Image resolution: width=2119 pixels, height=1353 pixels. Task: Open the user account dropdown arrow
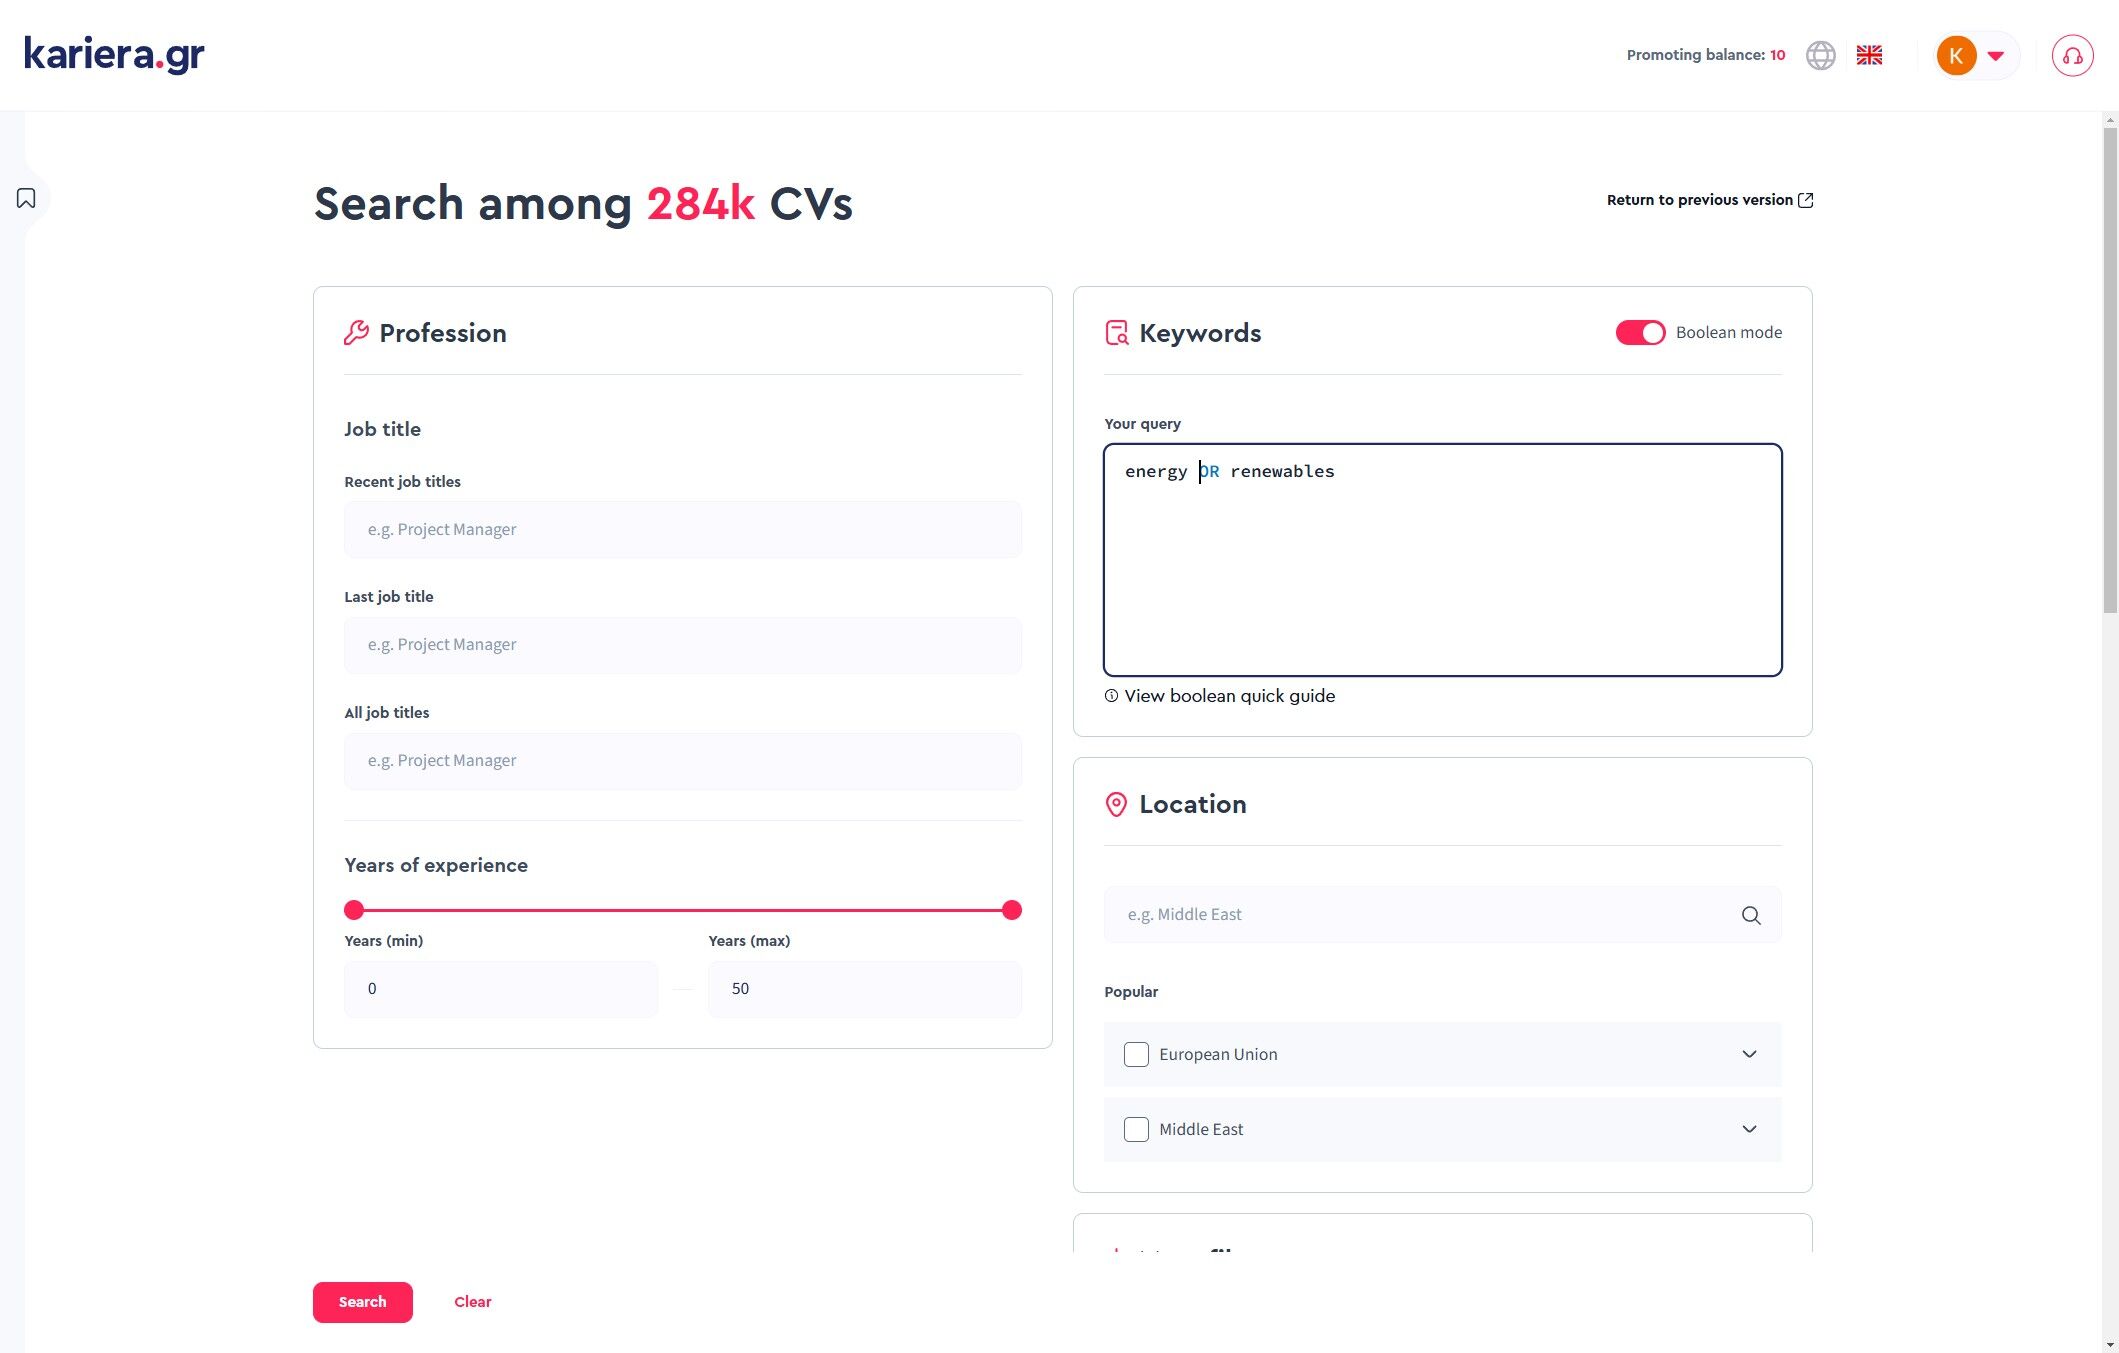[1996, 56]
